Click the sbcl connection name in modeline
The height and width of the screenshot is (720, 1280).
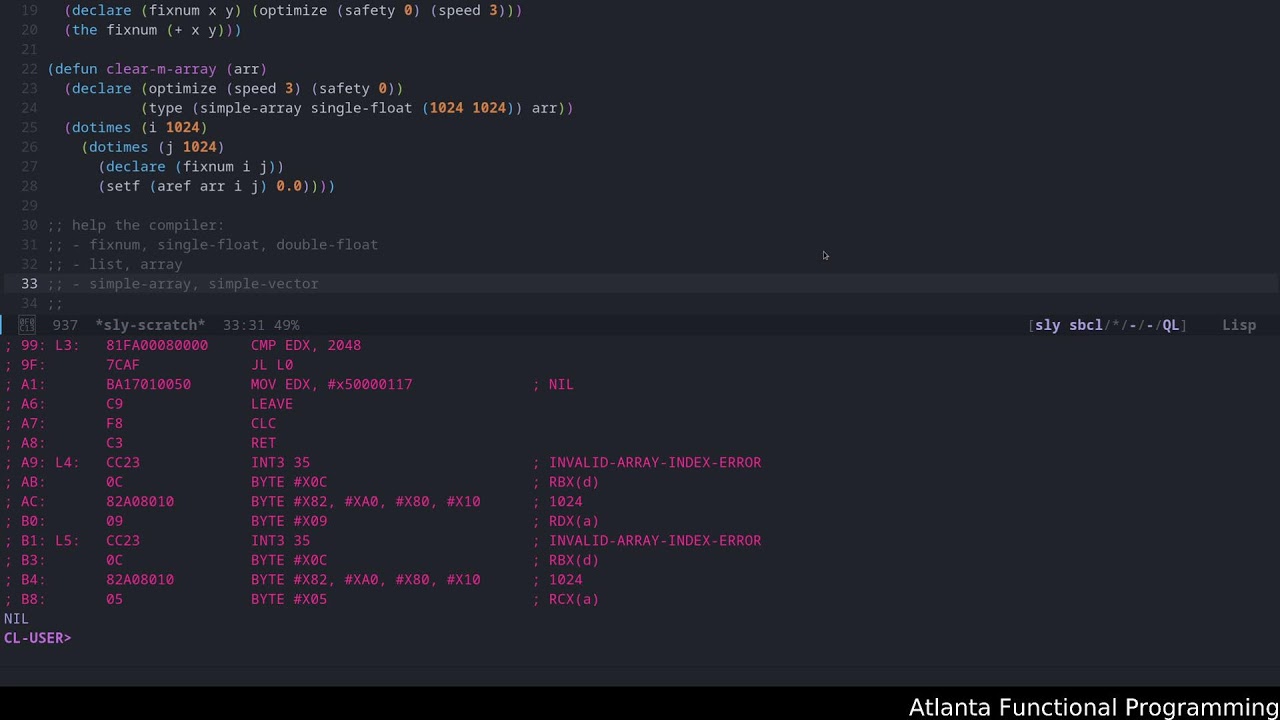[1086, 325]
